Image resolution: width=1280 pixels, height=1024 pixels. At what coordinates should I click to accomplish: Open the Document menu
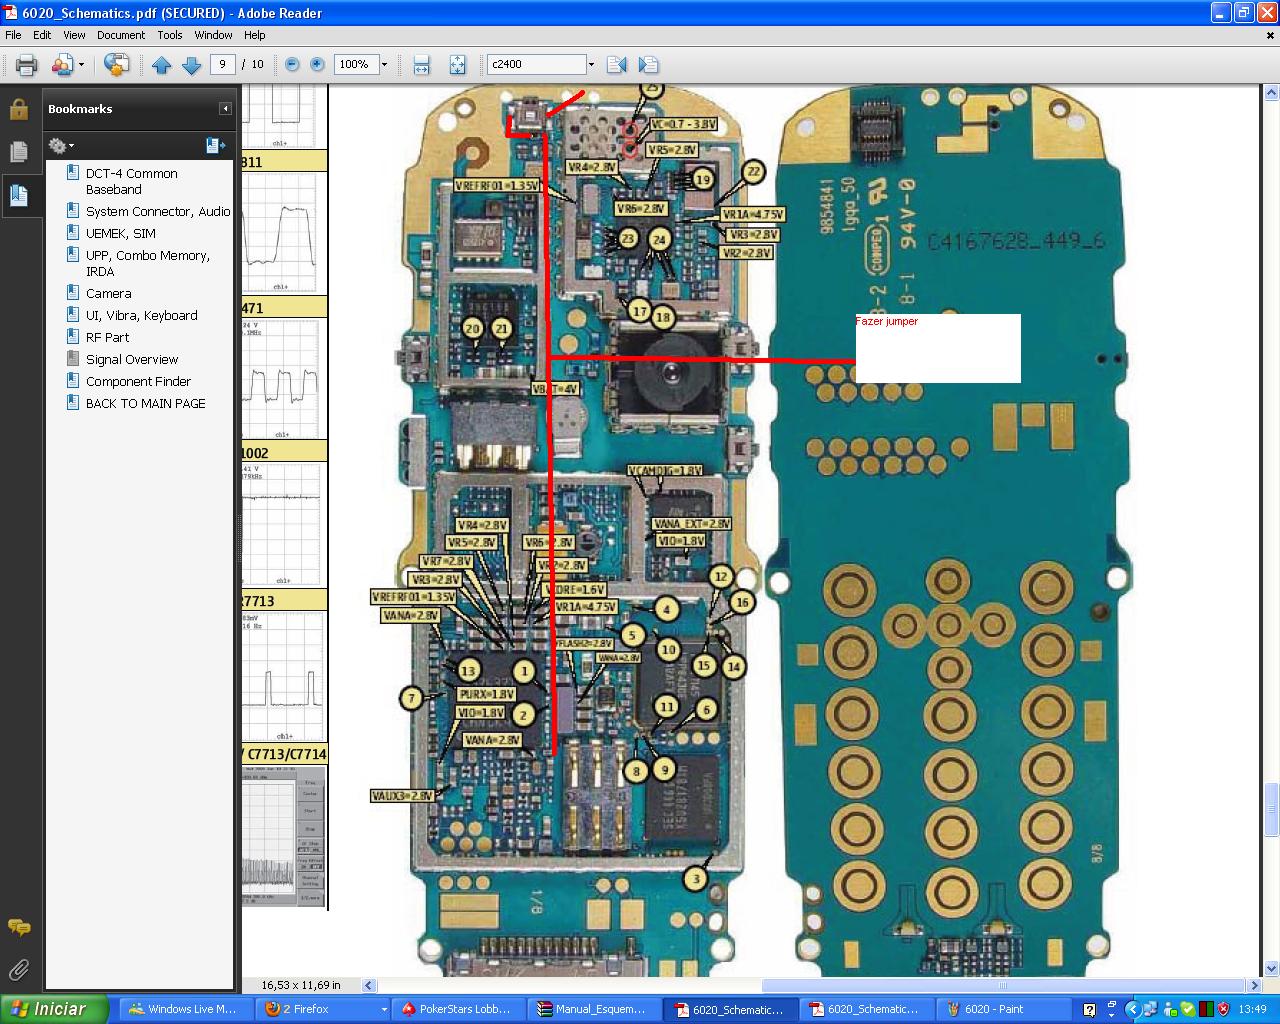121,35
